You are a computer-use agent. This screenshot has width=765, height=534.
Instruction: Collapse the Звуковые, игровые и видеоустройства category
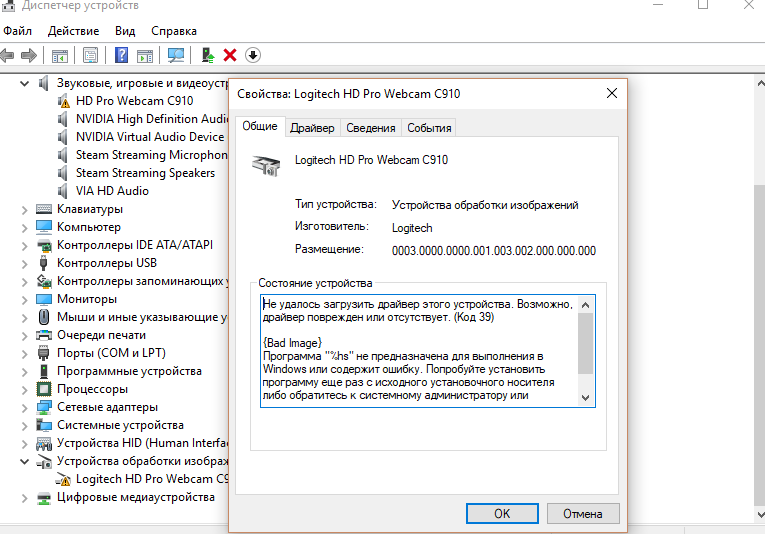[x=24, y=83]
